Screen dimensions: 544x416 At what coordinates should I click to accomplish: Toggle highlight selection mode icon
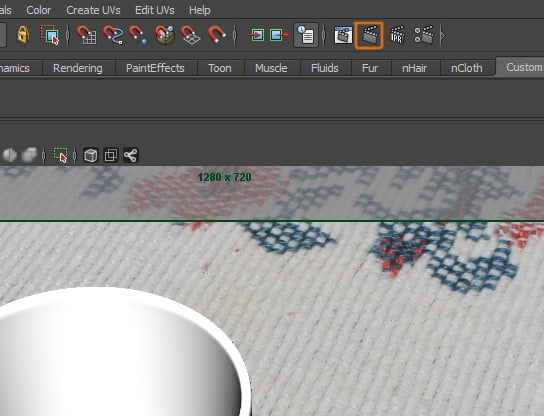tap(50, 35)
